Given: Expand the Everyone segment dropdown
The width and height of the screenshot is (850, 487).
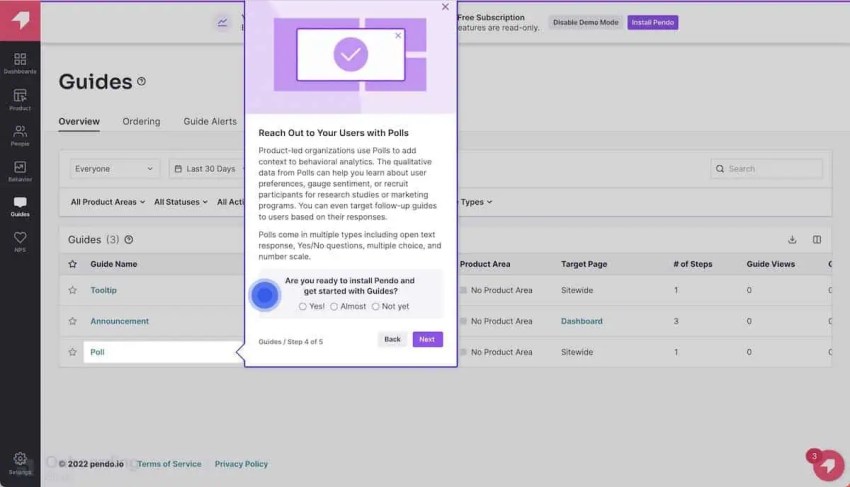Looking at the screenshot, I should click(x=115, y=169).
